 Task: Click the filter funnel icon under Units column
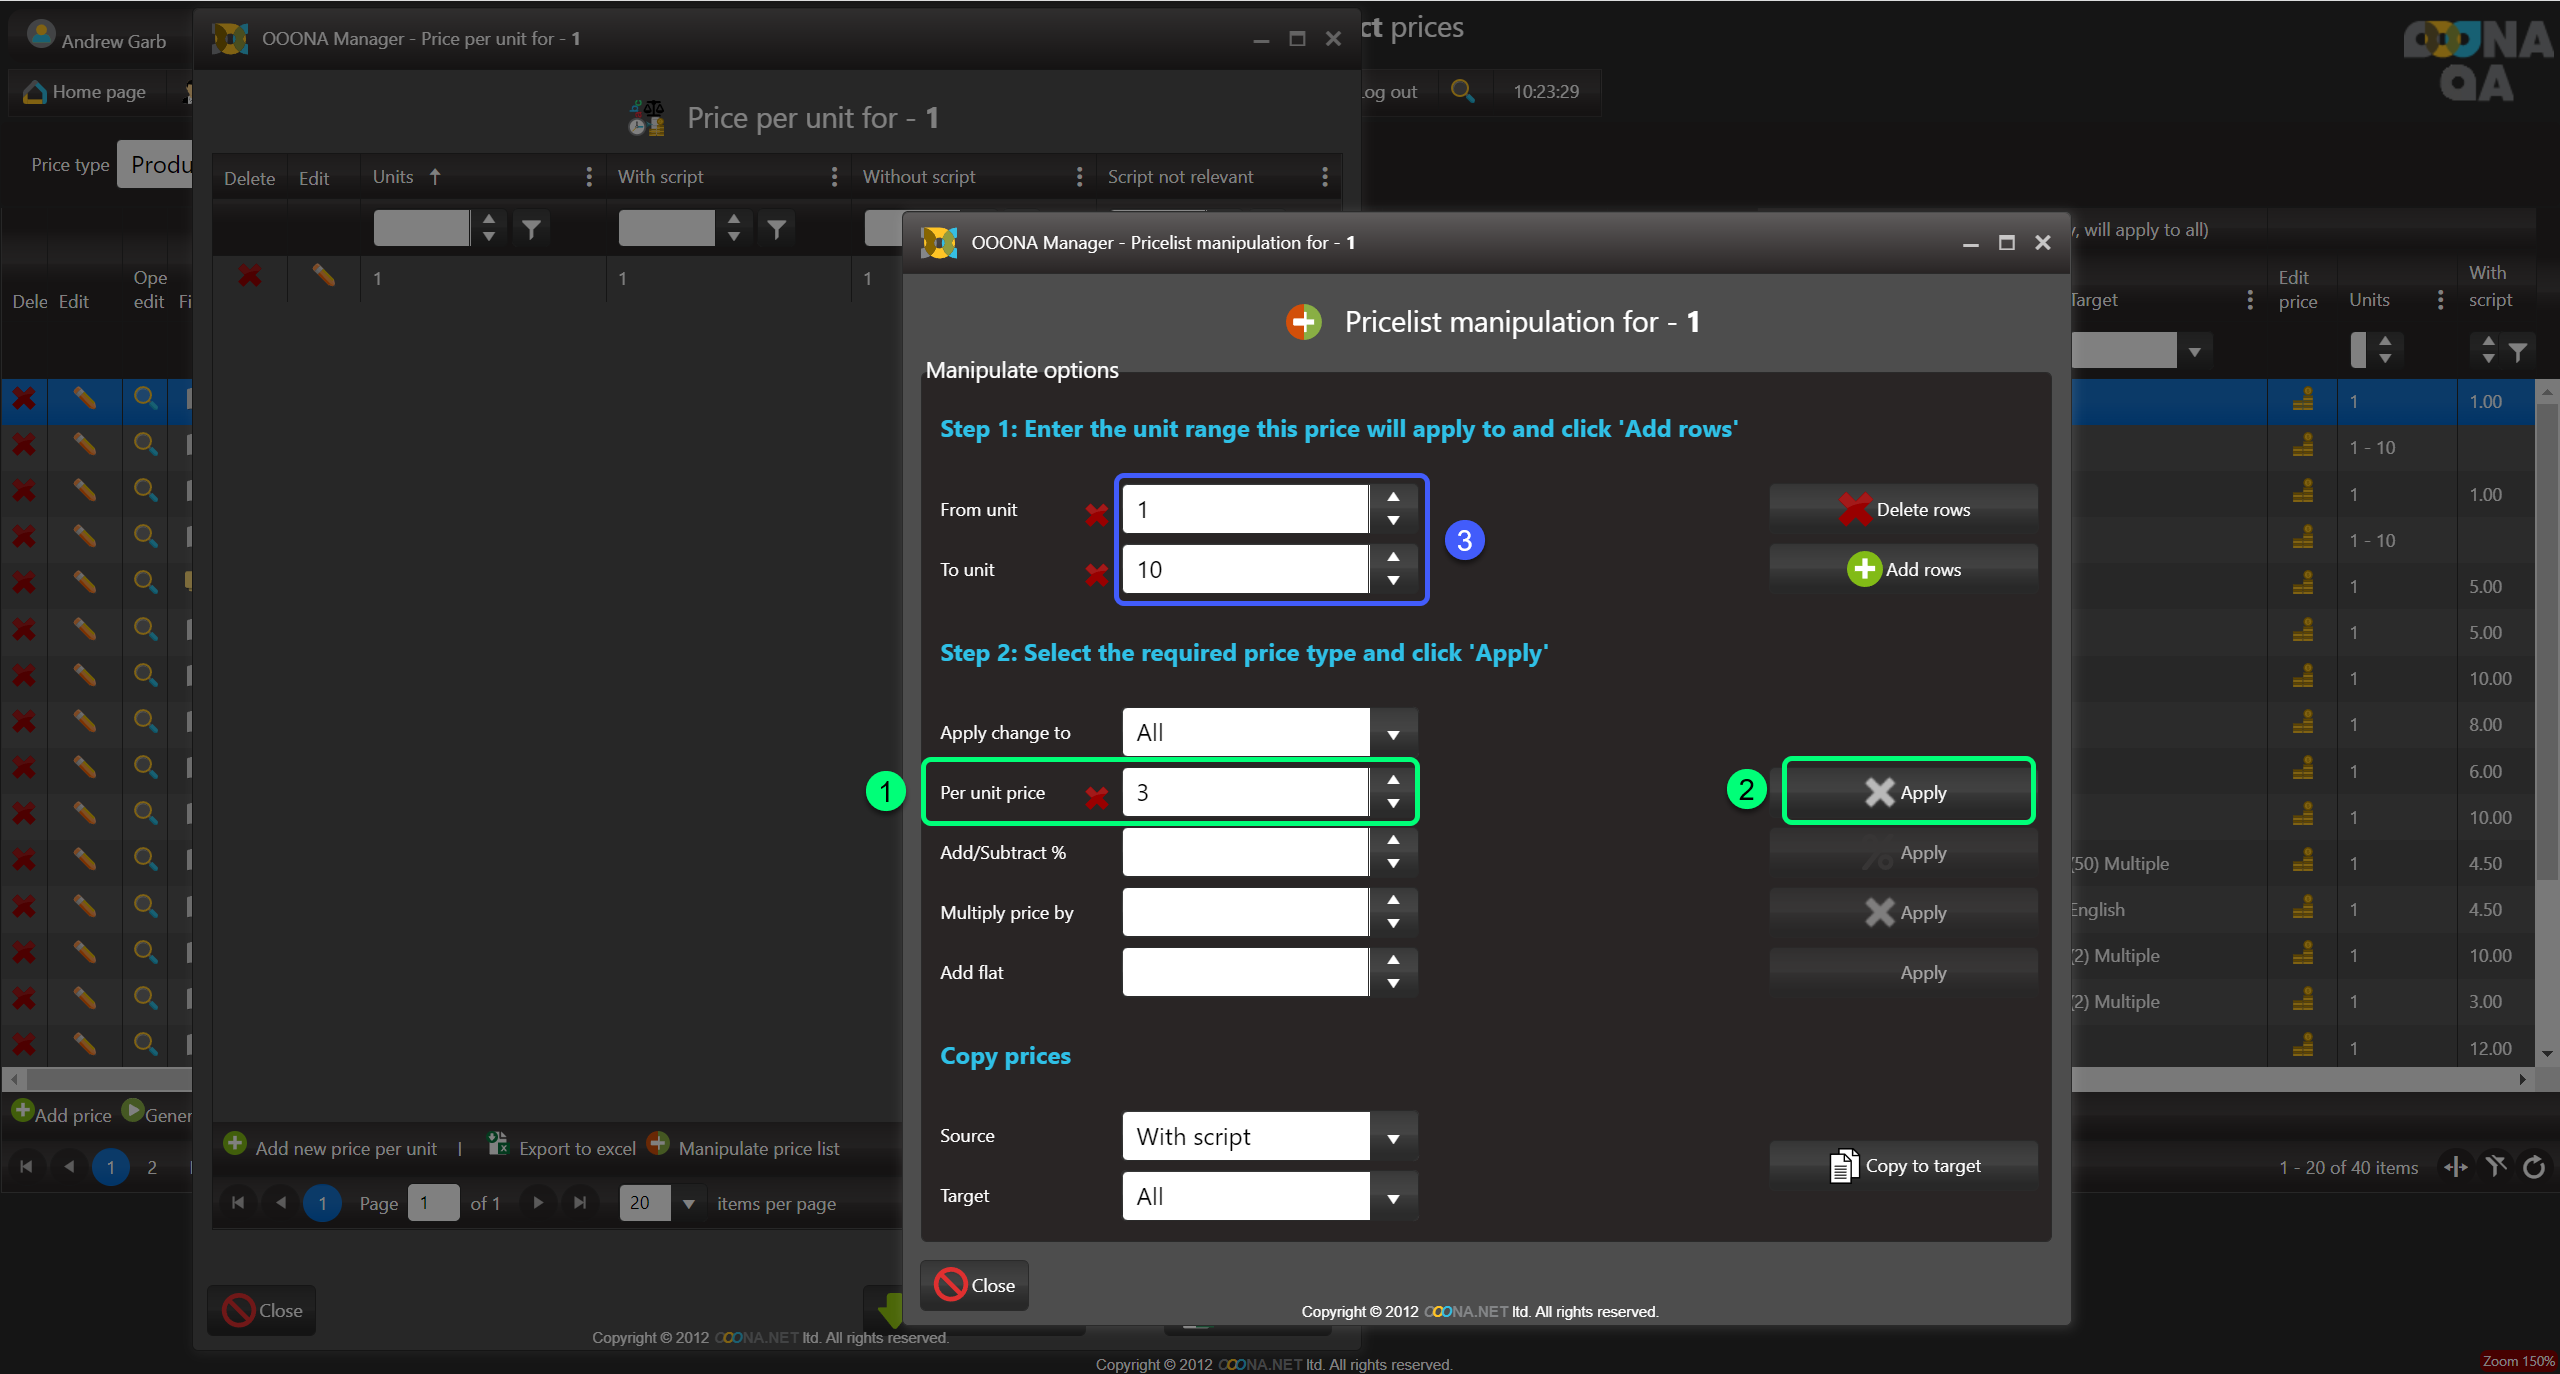tap(531, 229)
